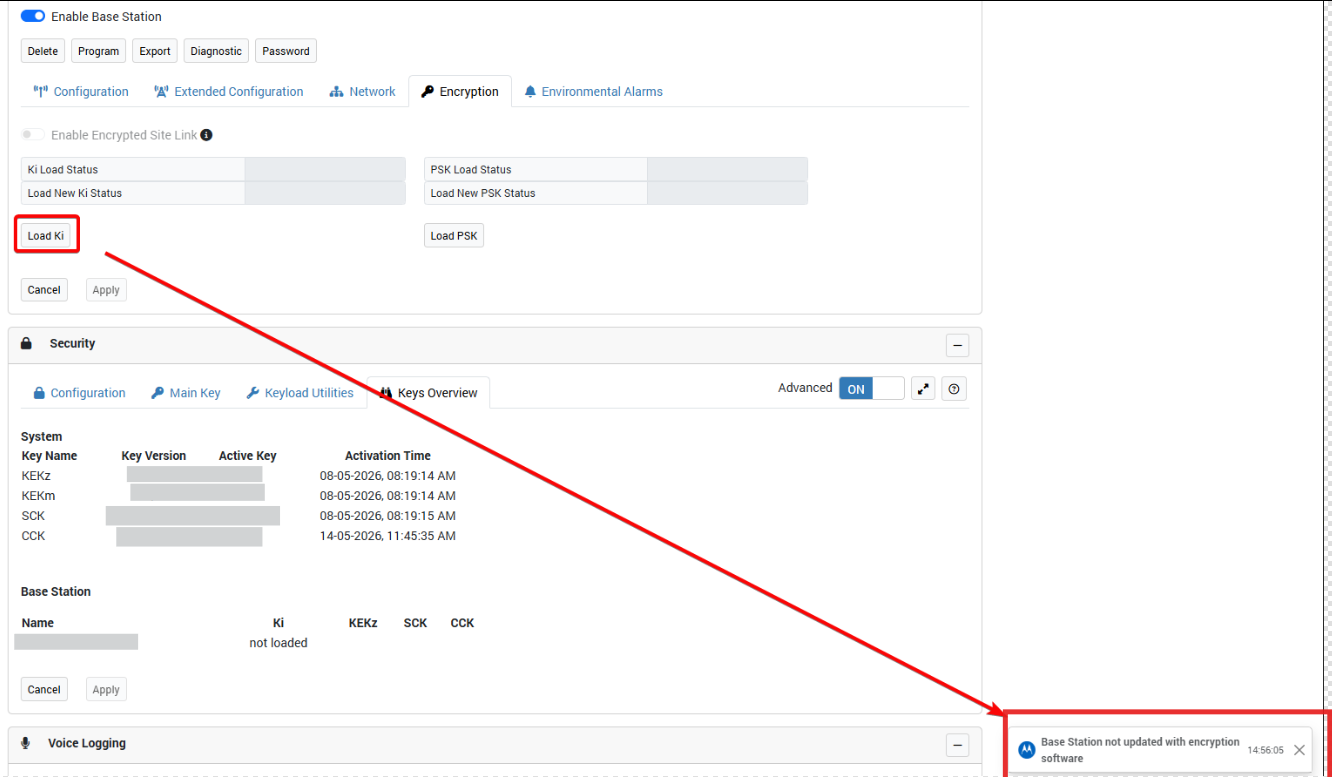The image size is (1332, 777).
Task: Click the notification message text
Action: tap(1140, 750)
